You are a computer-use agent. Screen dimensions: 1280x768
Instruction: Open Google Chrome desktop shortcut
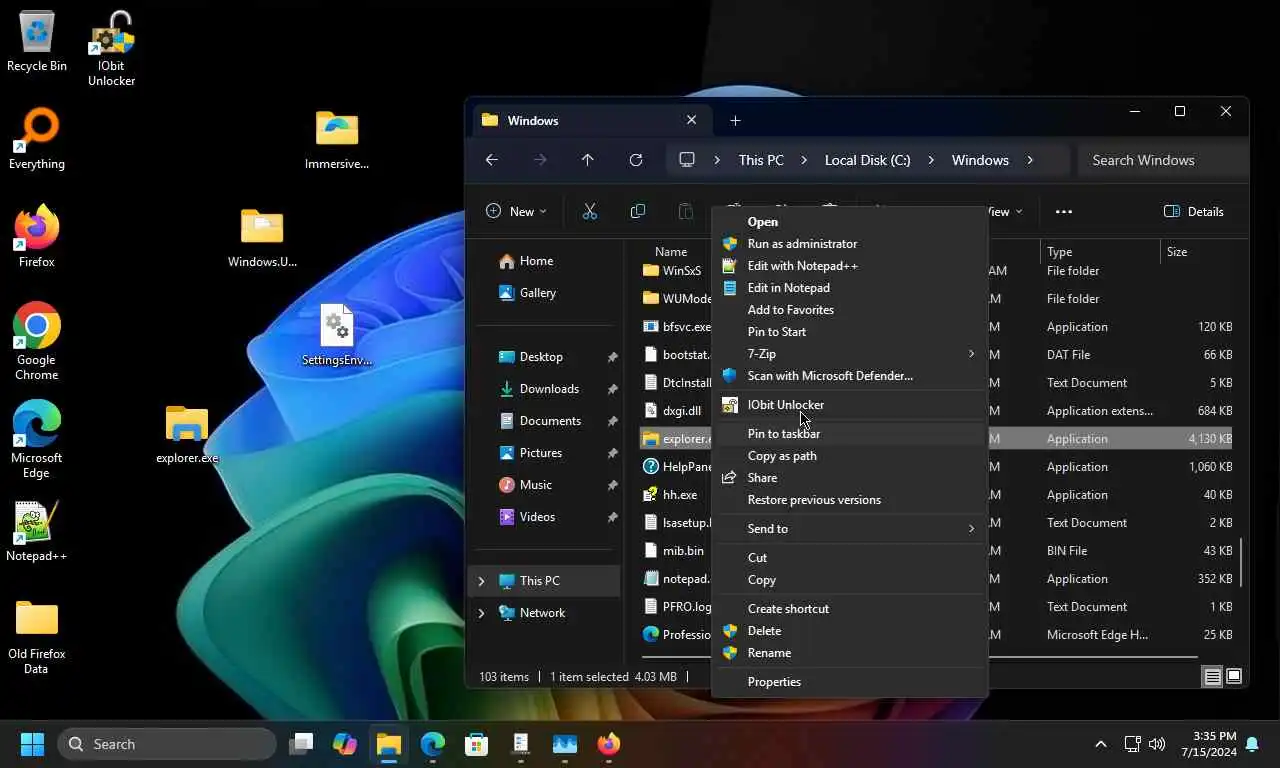tap(36, 341)
